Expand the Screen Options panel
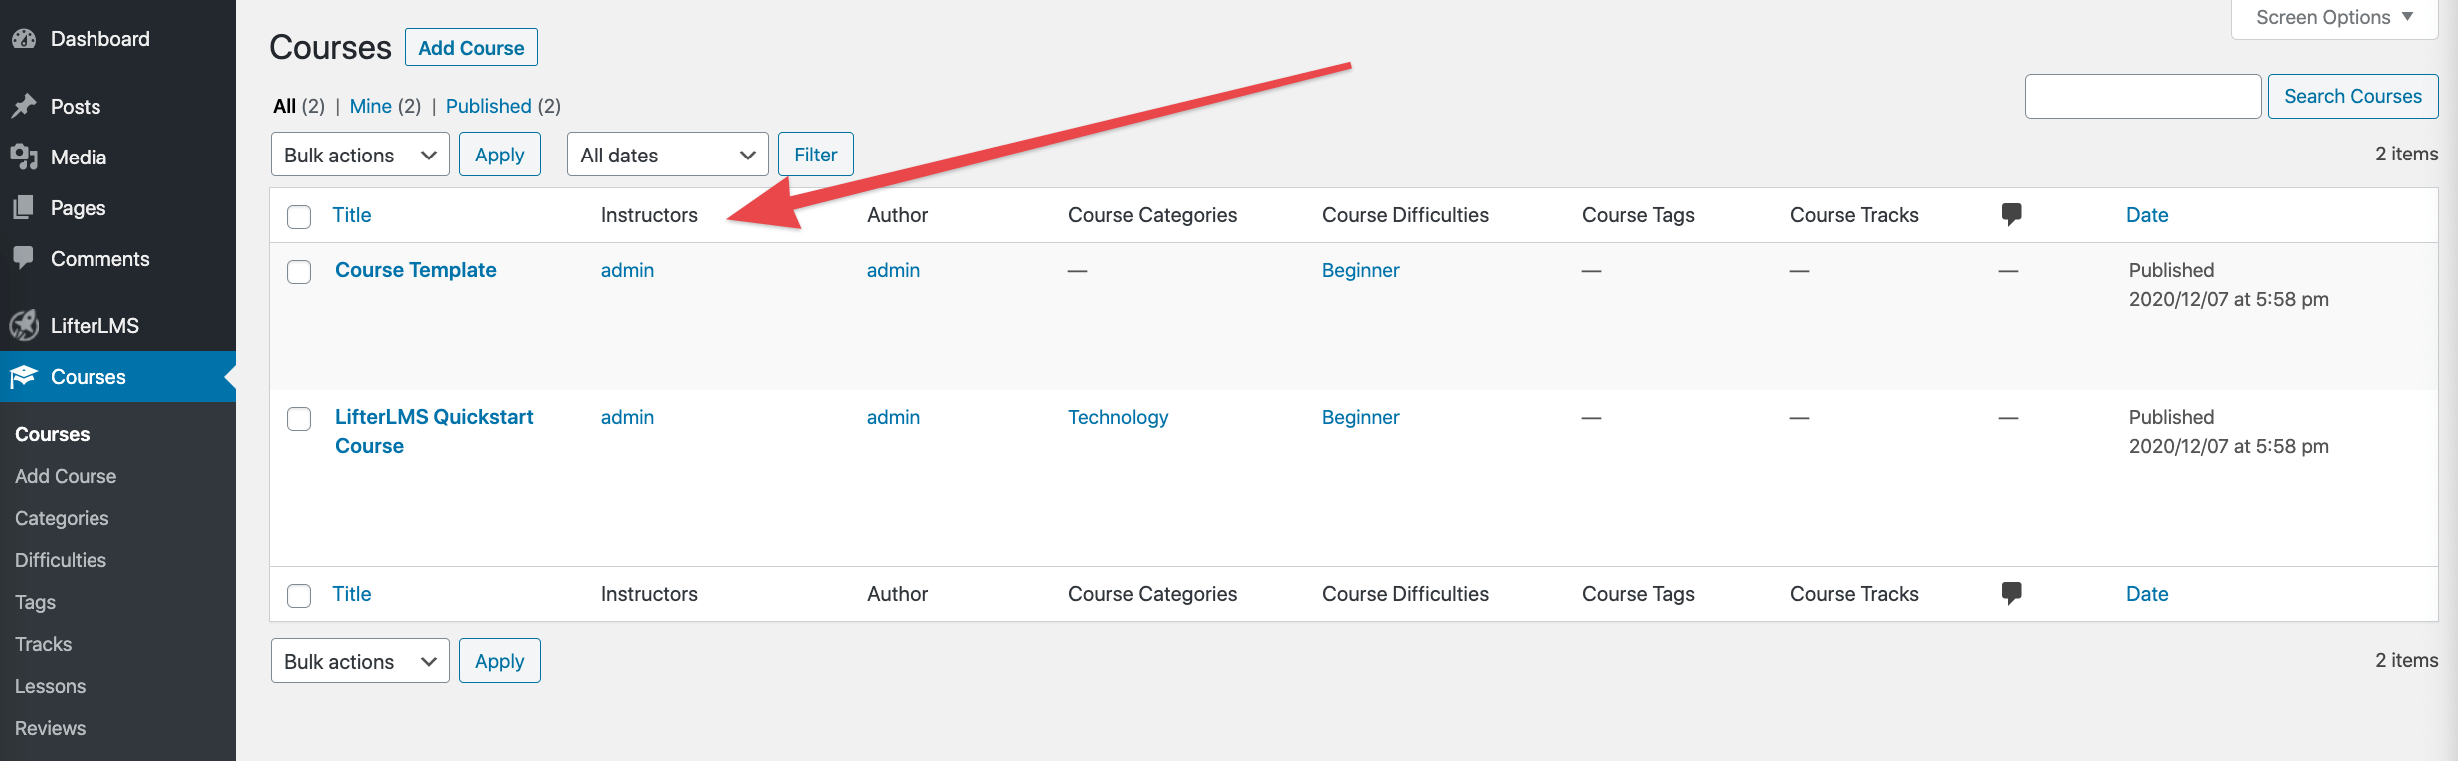The image size is (2458, 761). (2334, 18)
